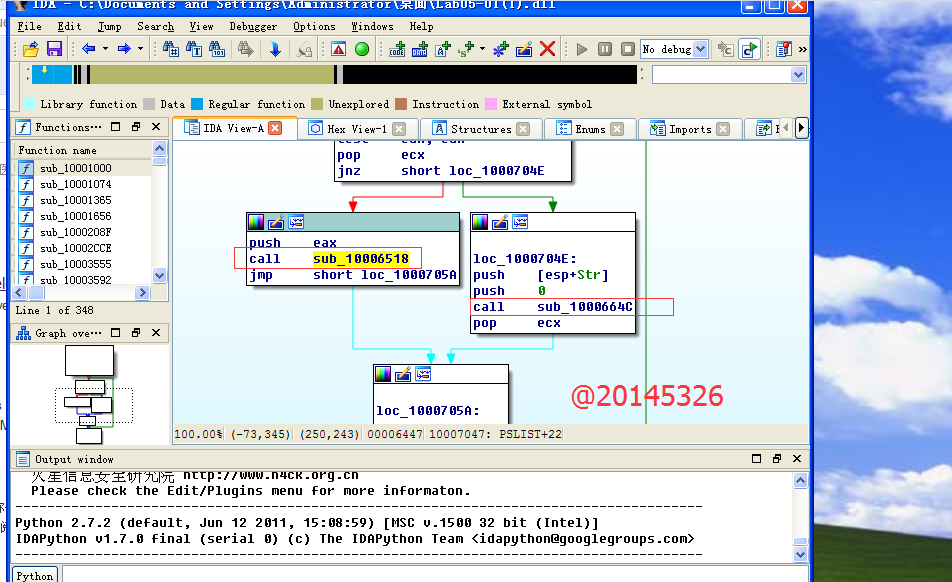Viewport: 952px width, 582px height.
Task: Click the Save database floppy icon
Action: tap(54, 49)
